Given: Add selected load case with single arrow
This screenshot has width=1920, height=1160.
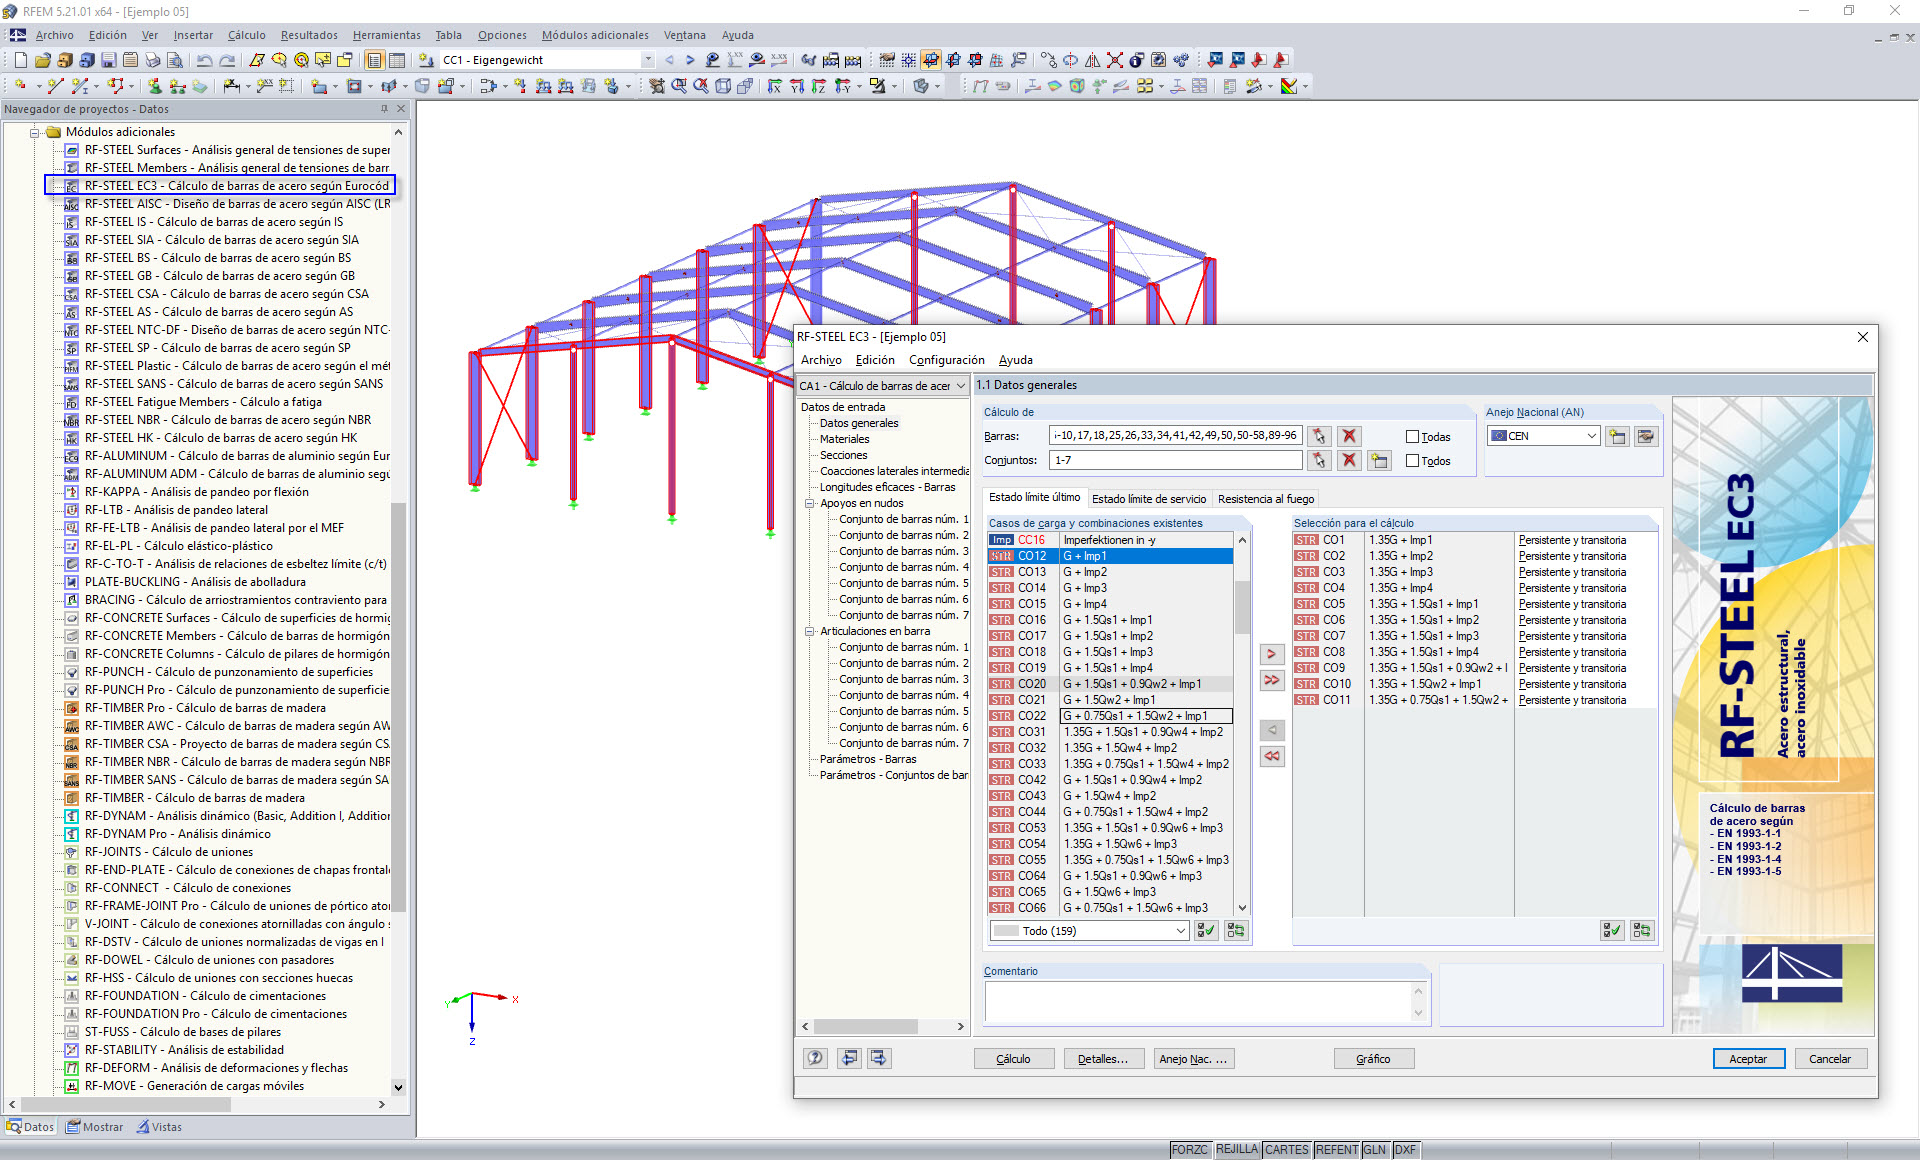Looking at the screenshot, I should pos(1271,654).
